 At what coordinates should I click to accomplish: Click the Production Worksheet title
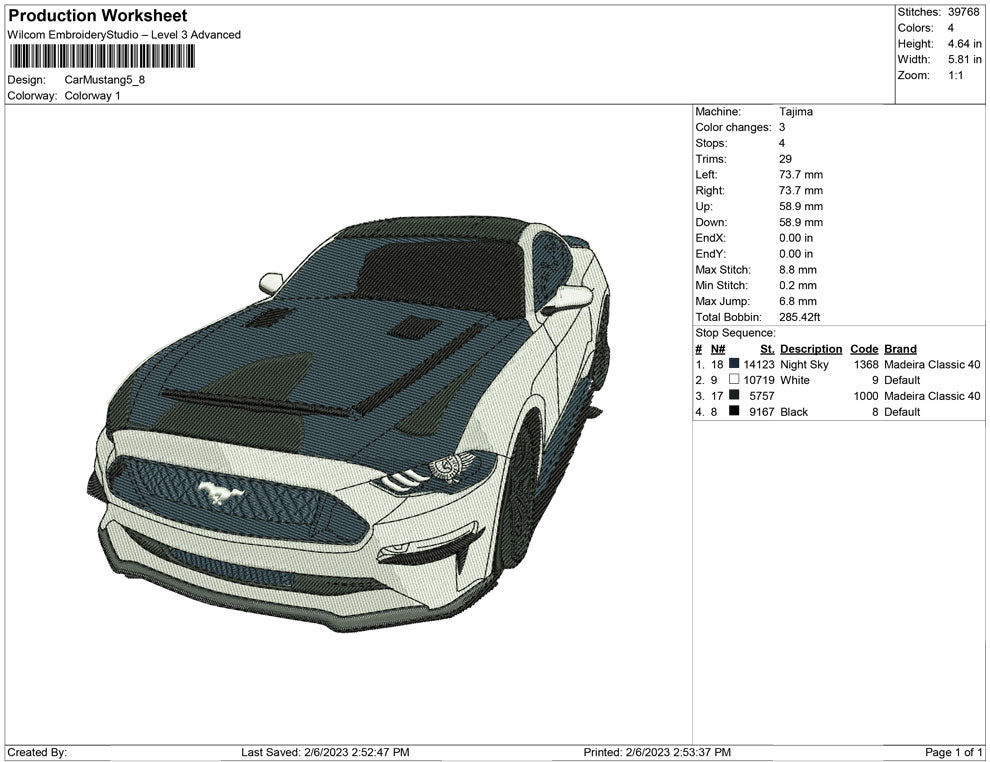(x=97, y=16)
